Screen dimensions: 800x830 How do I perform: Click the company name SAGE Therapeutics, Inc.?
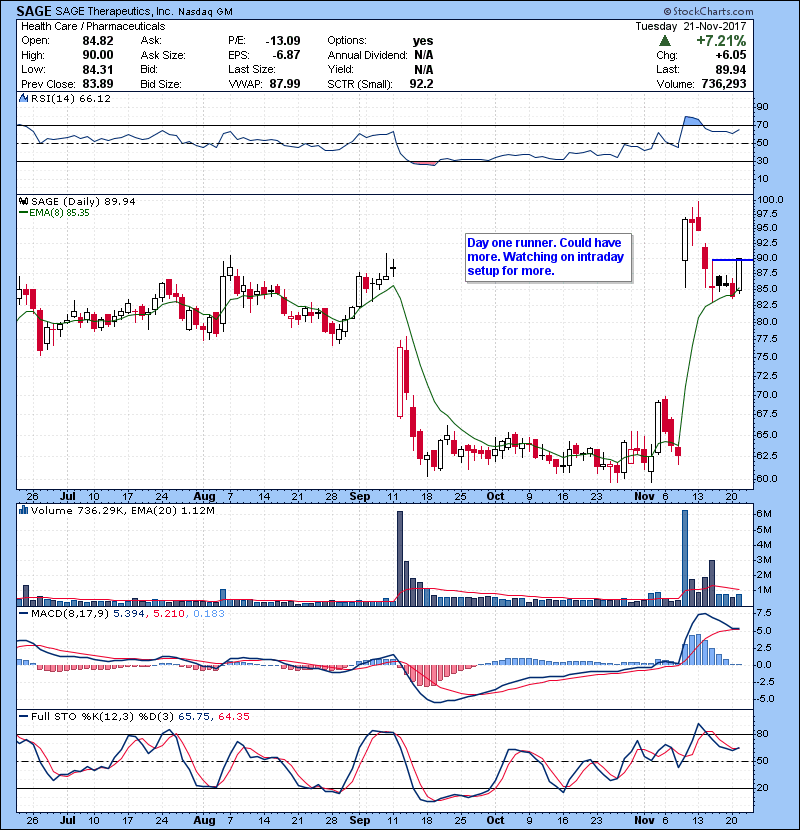point(114,12)
